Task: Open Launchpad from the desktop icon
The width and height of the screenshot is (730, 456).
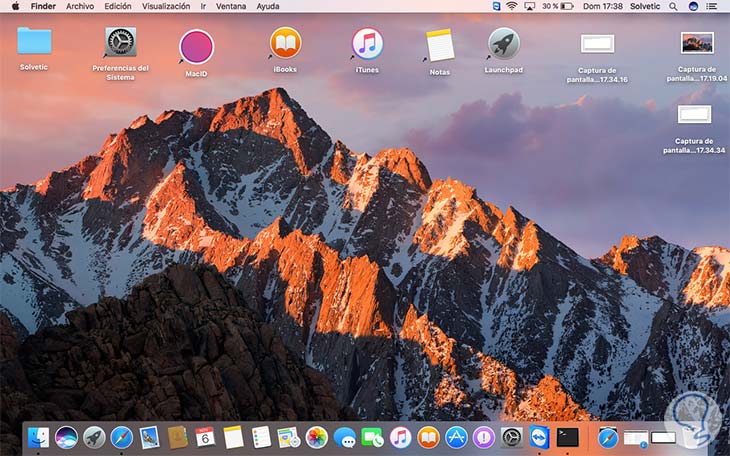Action: tap(503, 43)
